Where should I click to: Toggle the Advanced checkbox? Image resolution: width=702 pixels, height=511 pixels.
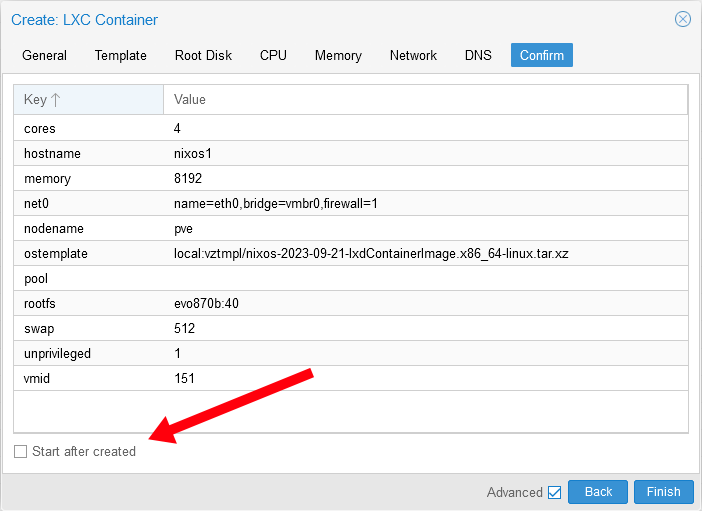pyautogui.click(x=554, y=492)
